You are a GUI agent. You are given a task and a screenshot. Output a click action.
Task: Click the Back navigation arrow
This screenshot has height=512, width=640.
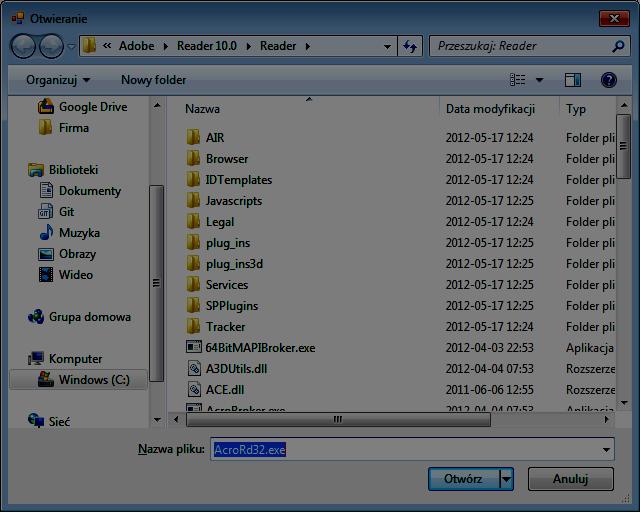tap(24, 46)
